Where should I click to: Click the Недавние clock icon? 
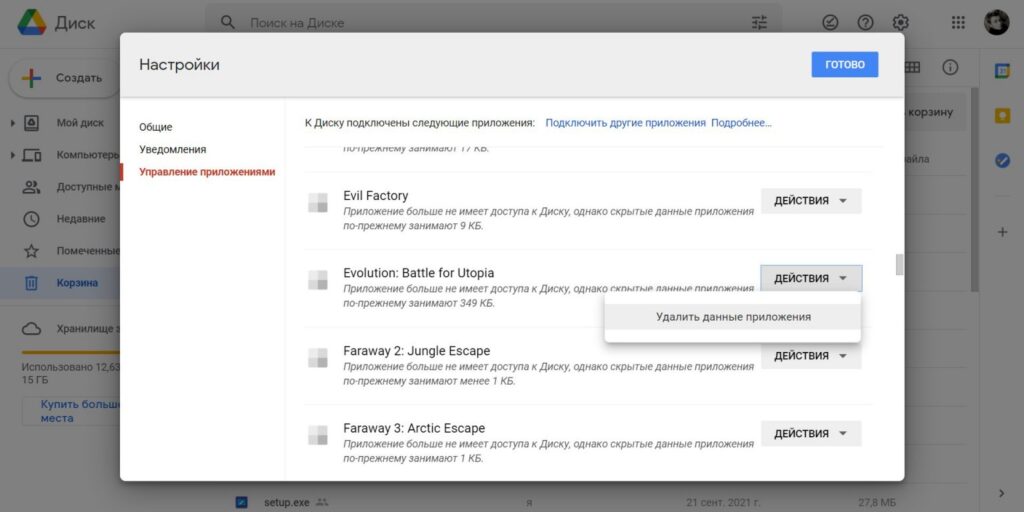(x=31, y=219)
